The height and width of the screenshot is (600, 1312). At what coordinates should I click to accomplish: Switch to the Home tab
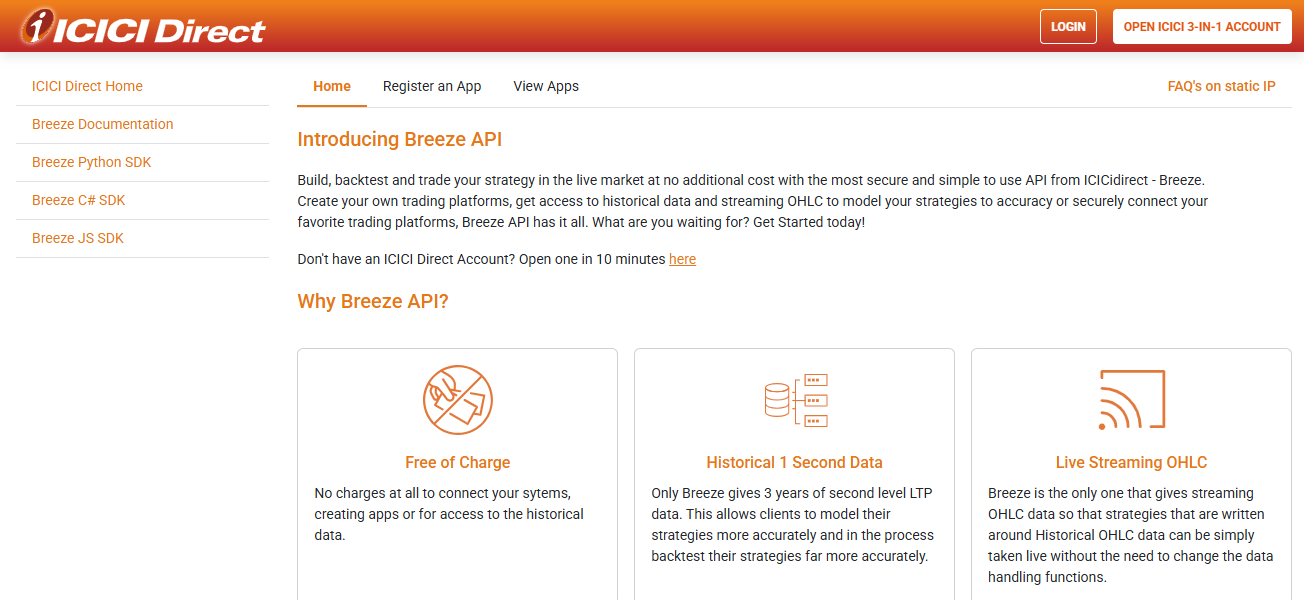tap(332, 86)
